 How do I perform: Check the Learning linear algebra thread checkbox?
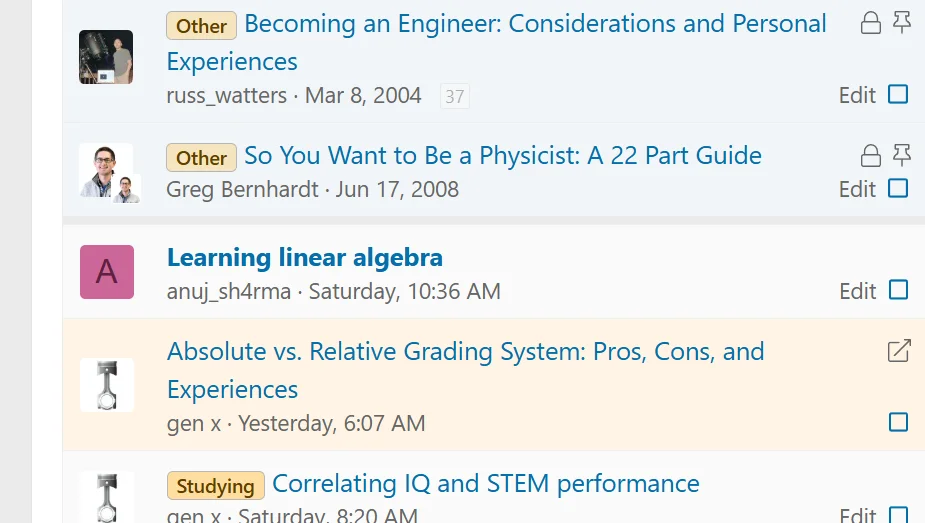pyautogui.click(x=898, y=290)
